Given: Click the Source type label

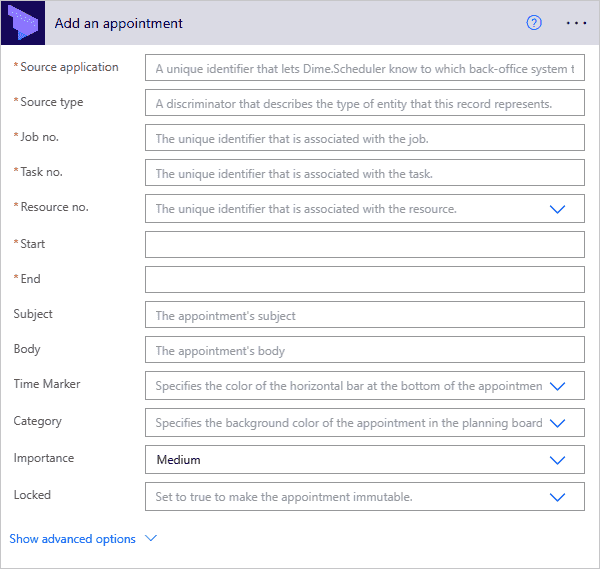Looking at the screenshot, I should [52, 102].
